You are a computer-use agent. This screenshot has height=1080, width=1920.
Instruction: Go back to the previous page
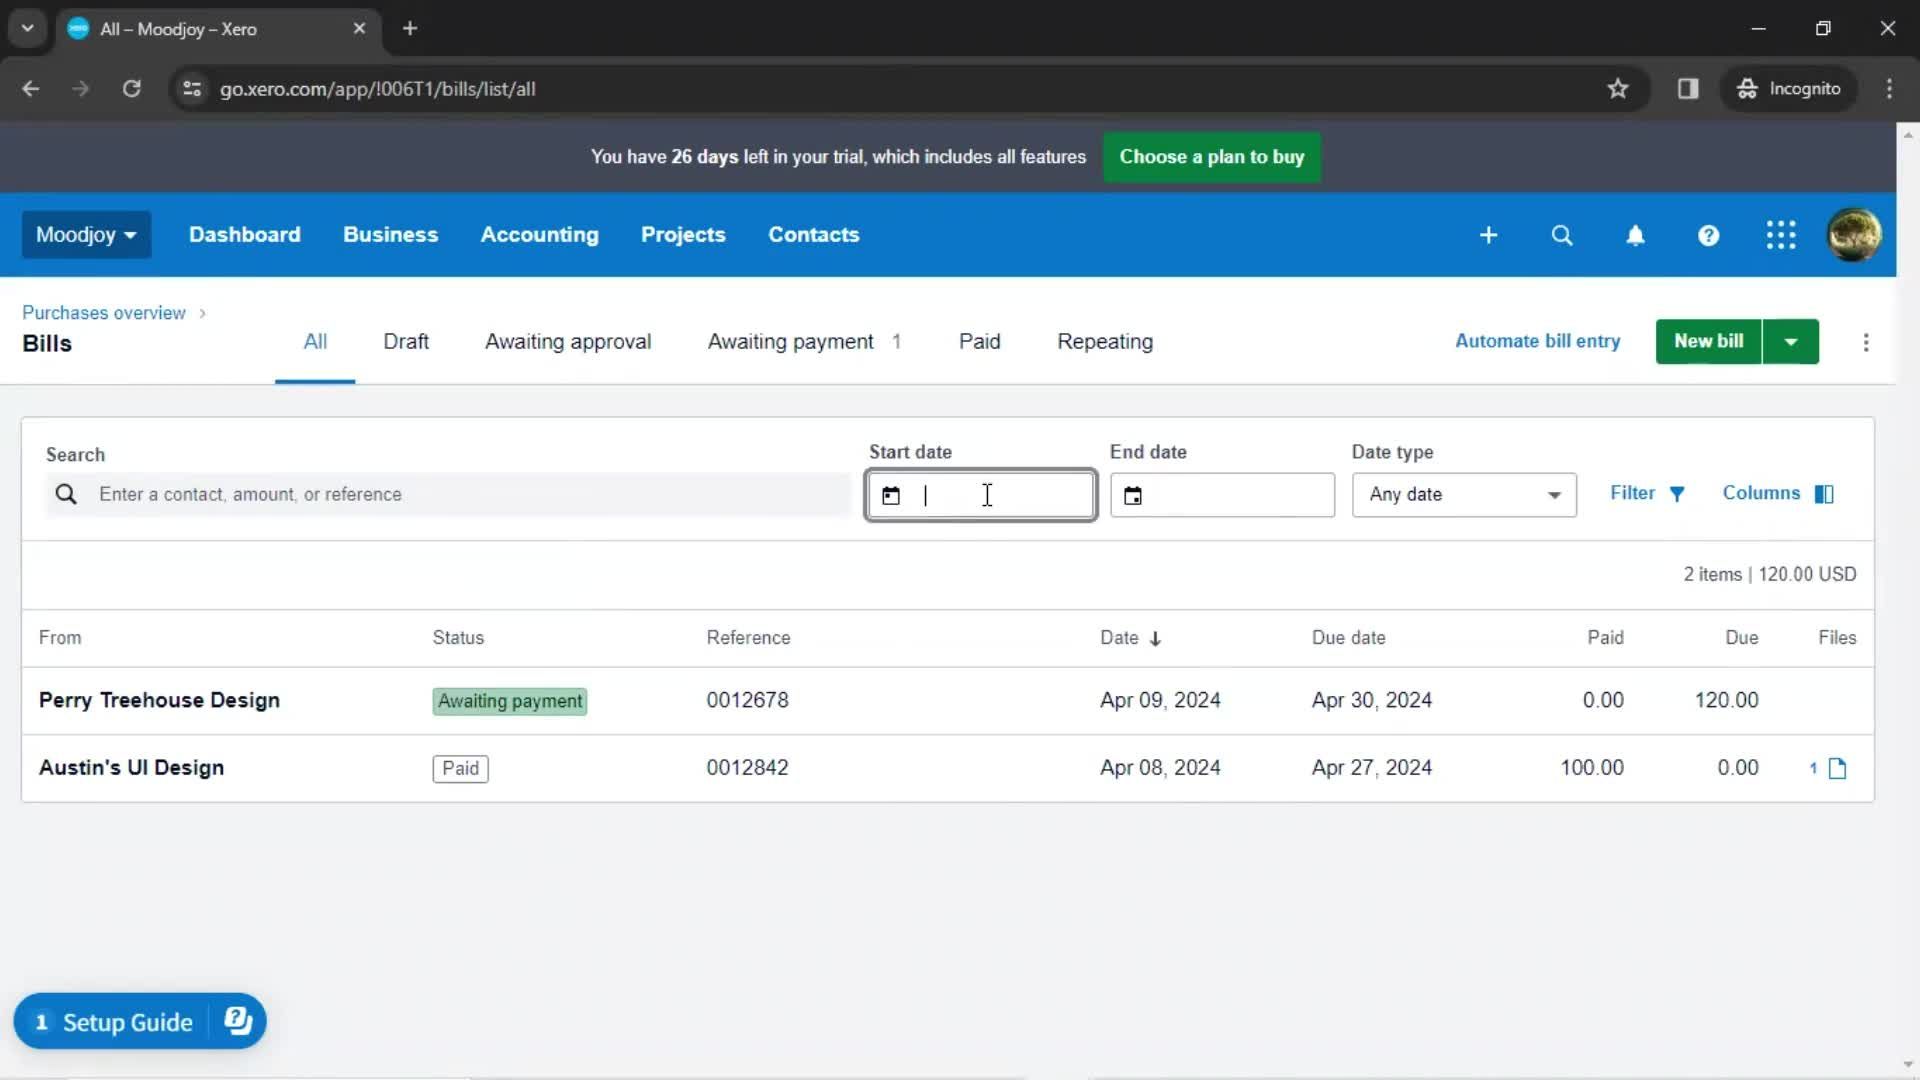(31, 89)
